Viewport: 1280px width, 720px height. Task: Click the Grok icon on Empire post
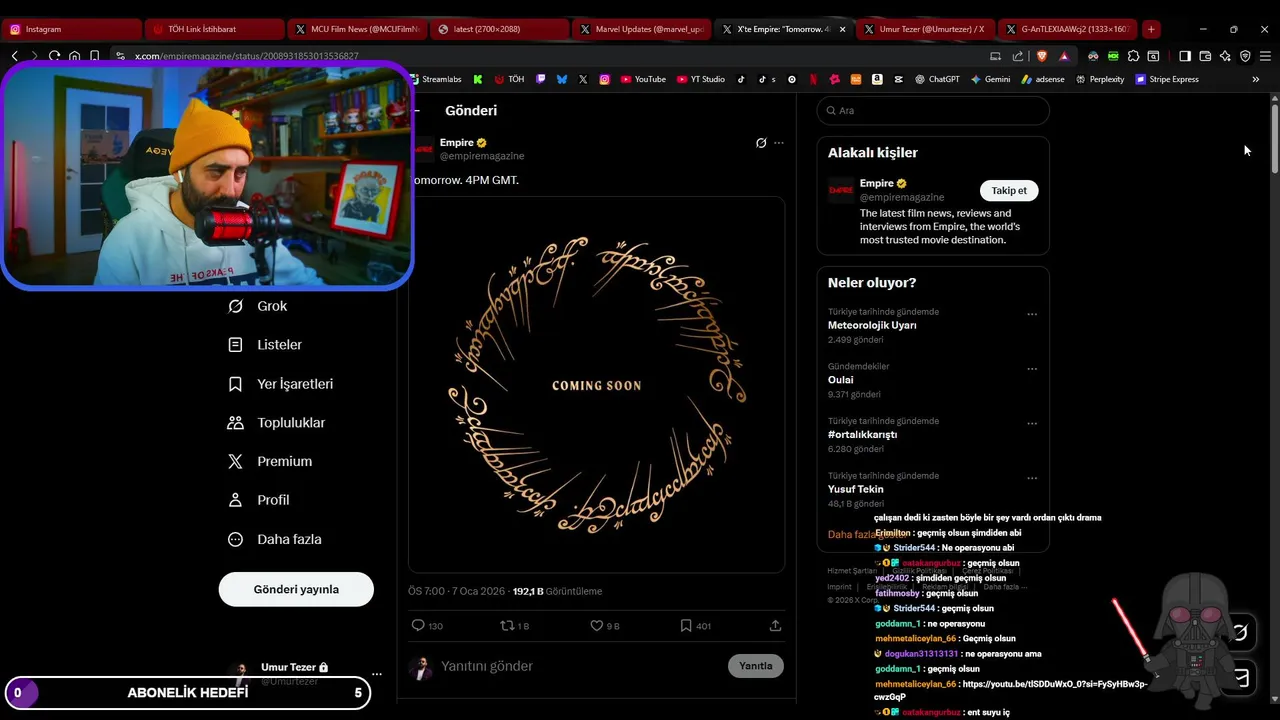click(x=761, y=143)
